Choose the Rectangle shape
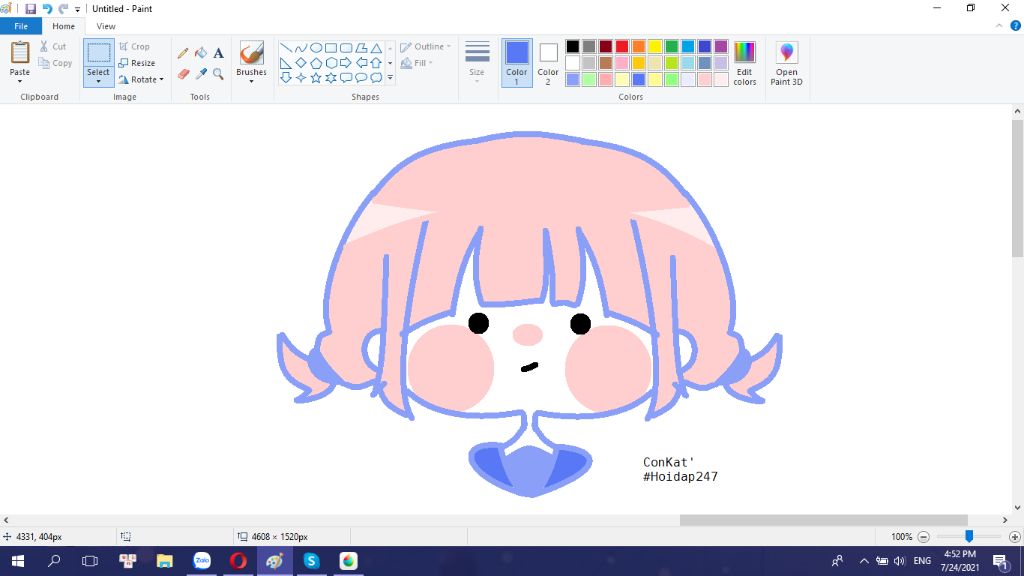1024x576 pixels. tap(331, 48)
